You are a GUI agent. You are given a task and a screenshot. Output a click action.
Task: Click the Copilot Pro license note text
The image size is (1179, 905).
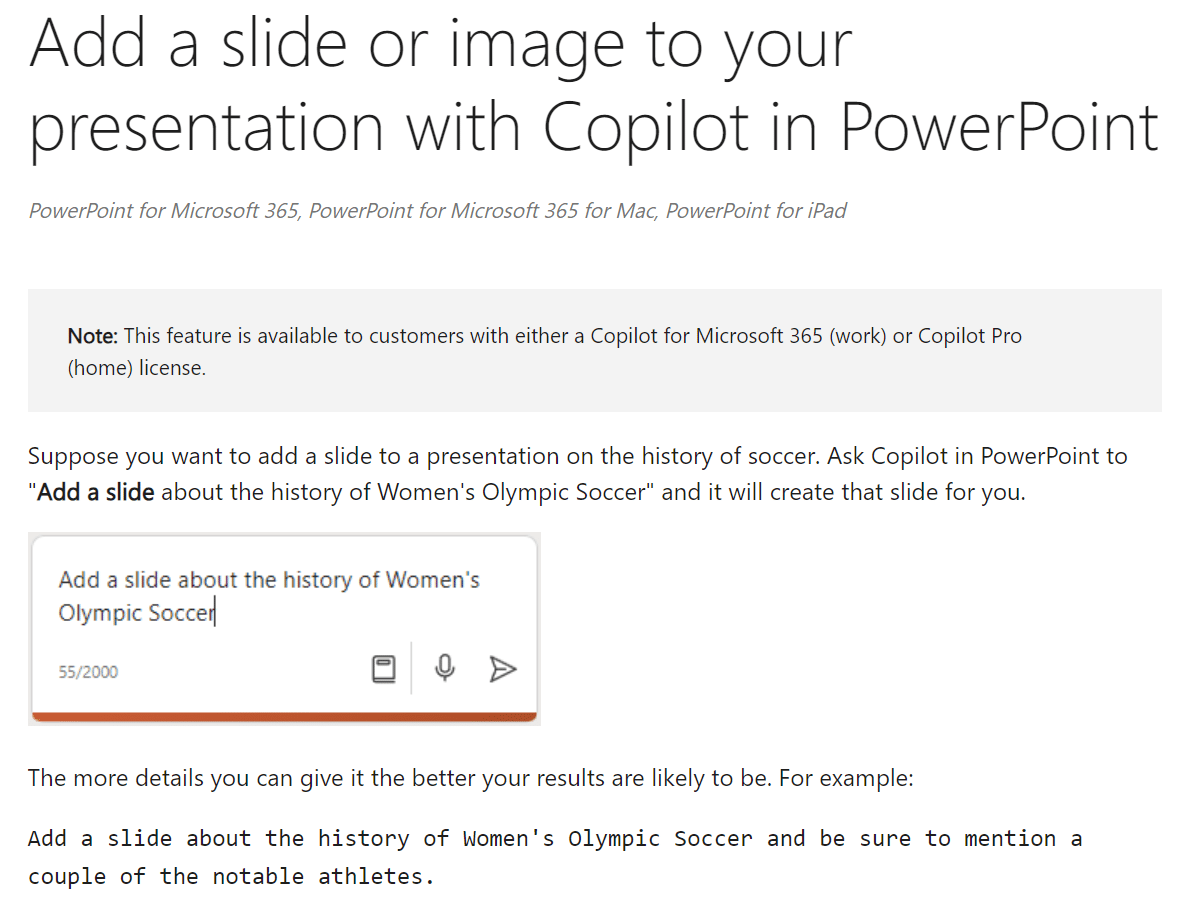pos(544,352)
